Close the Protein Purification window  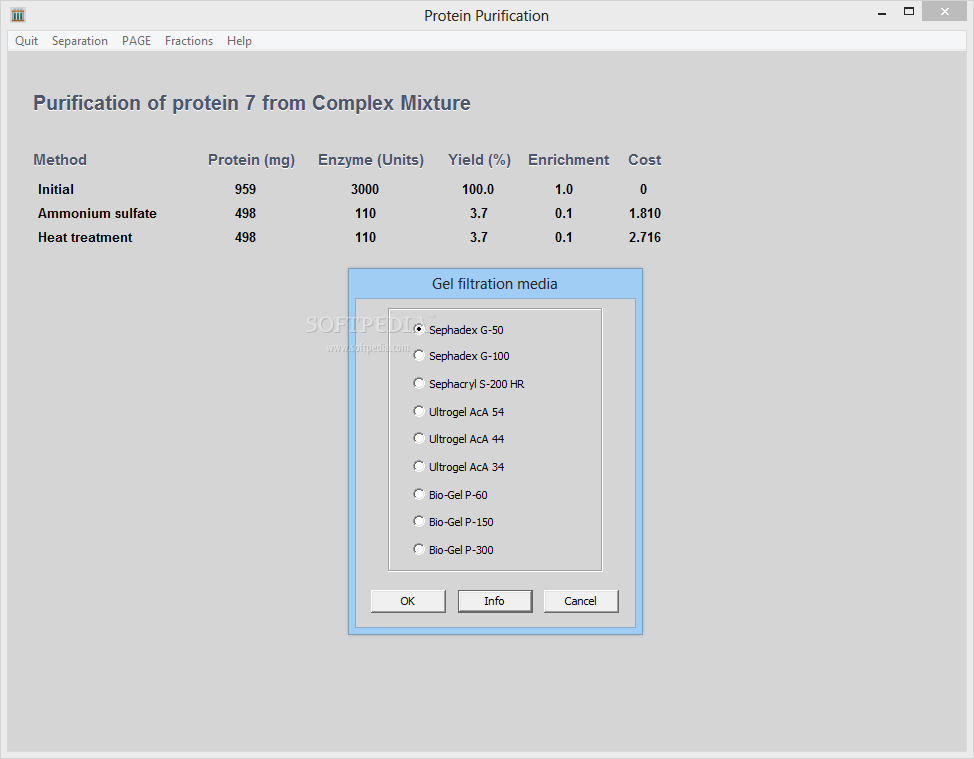point(945,12)
